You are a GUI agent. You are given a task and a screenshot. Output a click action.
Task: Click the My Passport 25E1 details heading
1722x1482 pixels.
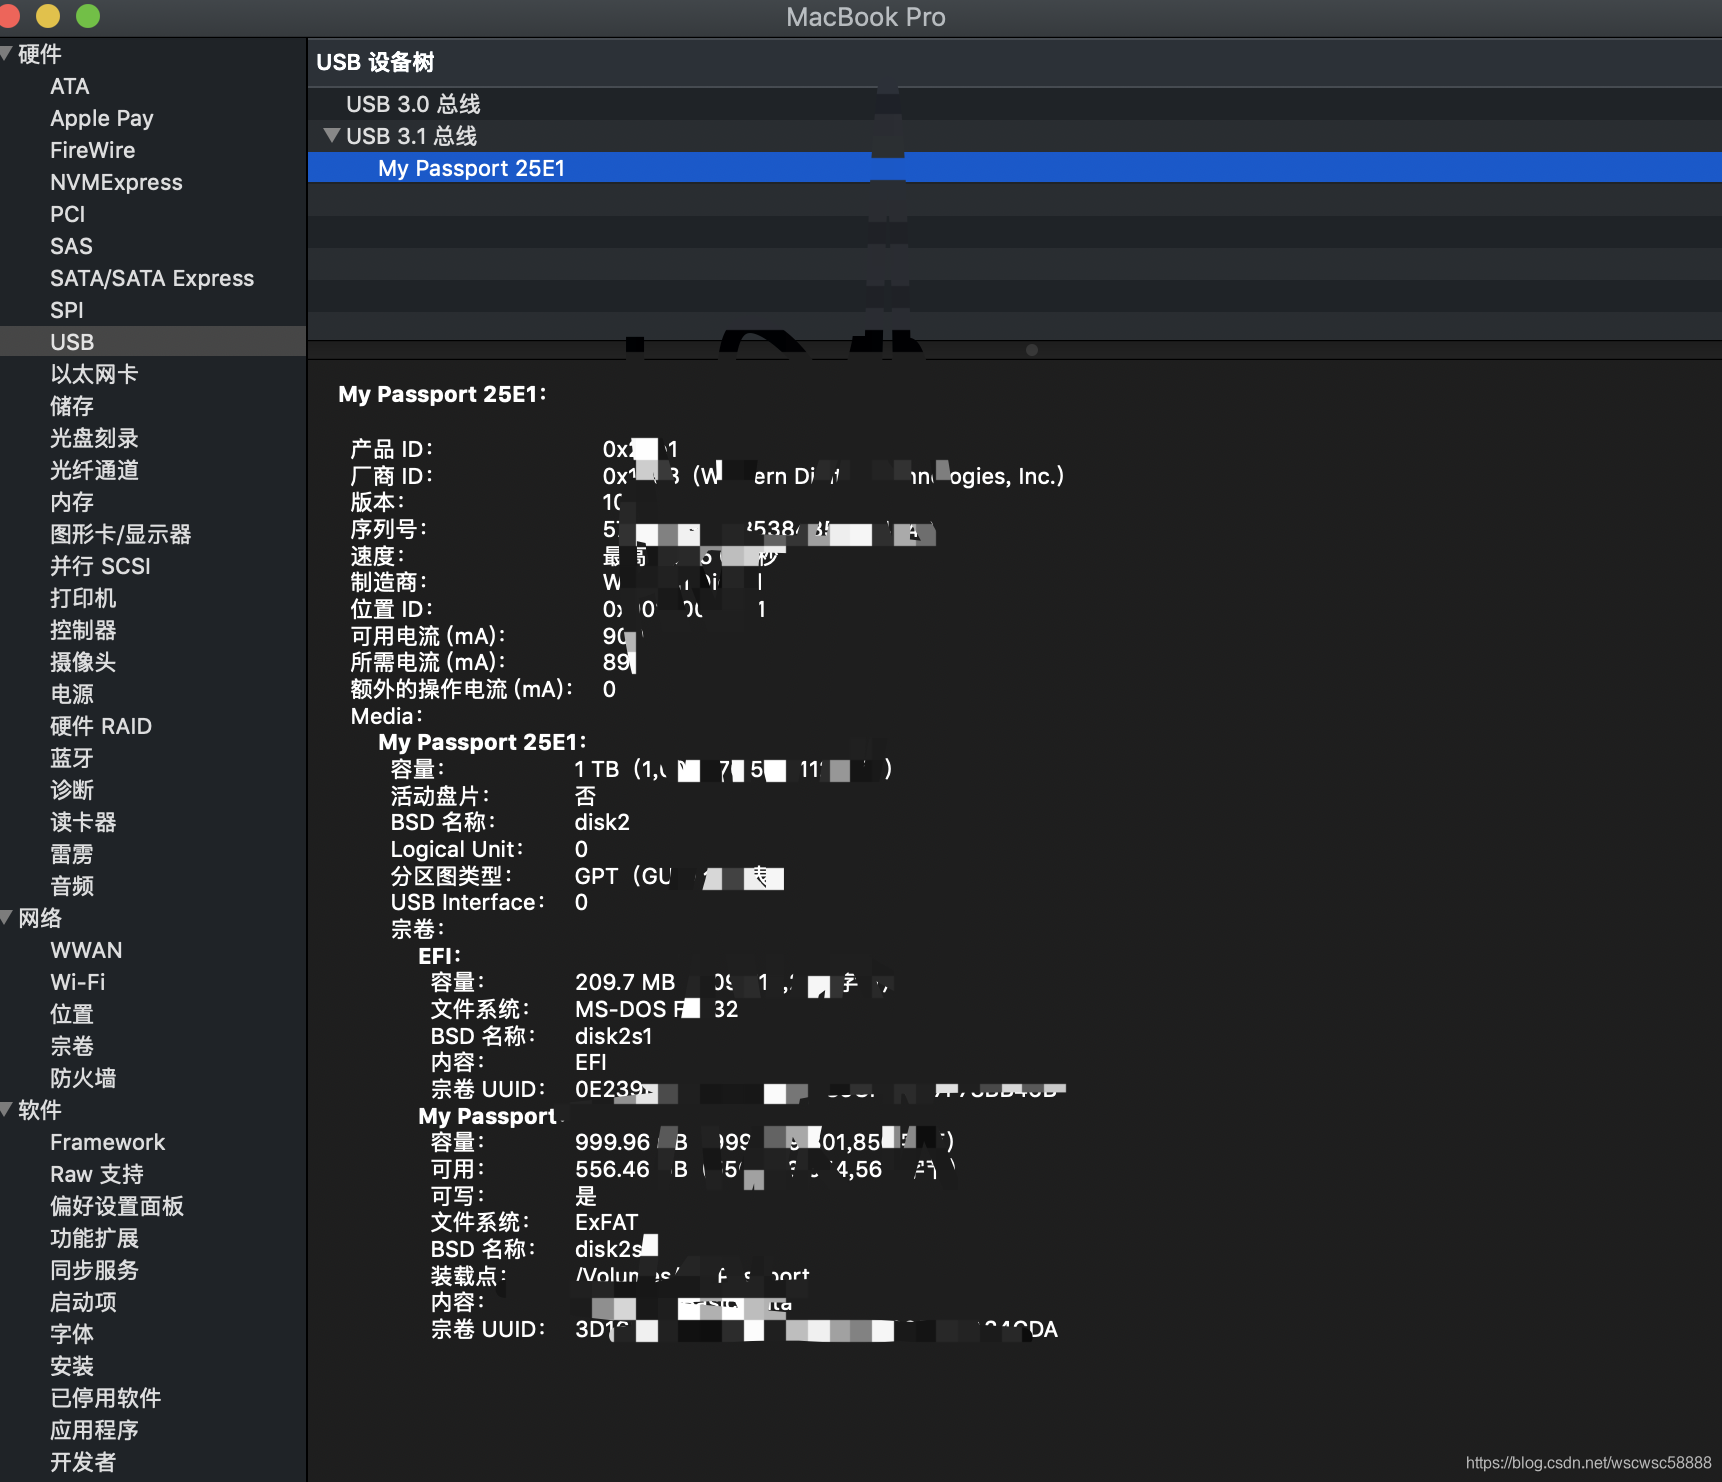tap(442, 394)
